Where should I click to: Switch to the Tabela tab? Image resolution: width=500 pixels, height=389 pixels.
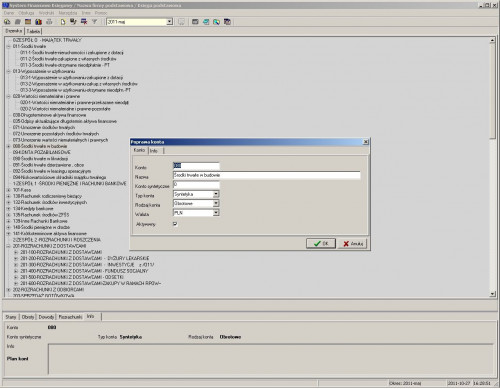coord(33,31)
